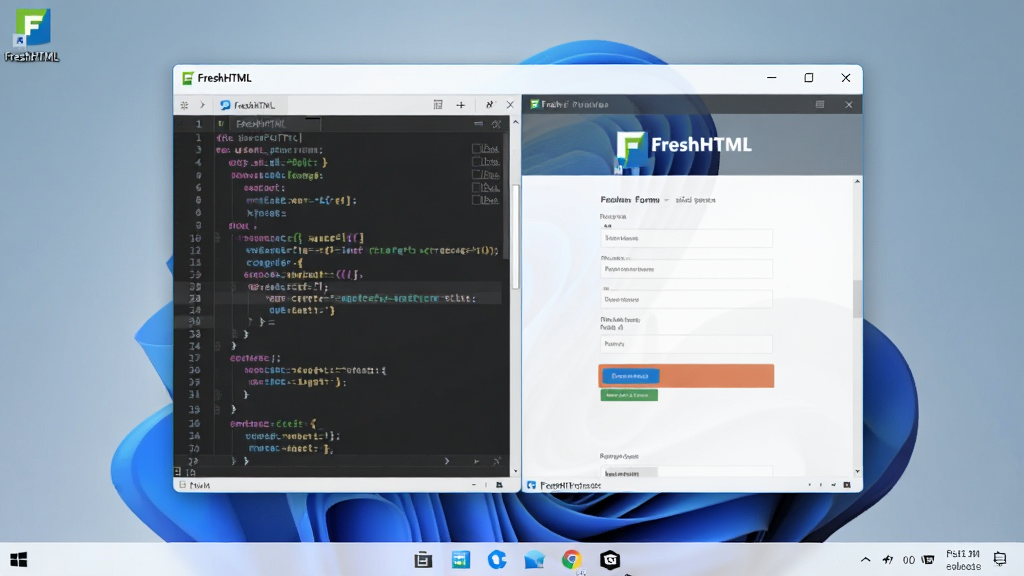Image resolution: width=1024 pixels, height=576 pixels.
Task: Click the large FreshHTML banner logo in preview
Action: (x=684, y=148)
